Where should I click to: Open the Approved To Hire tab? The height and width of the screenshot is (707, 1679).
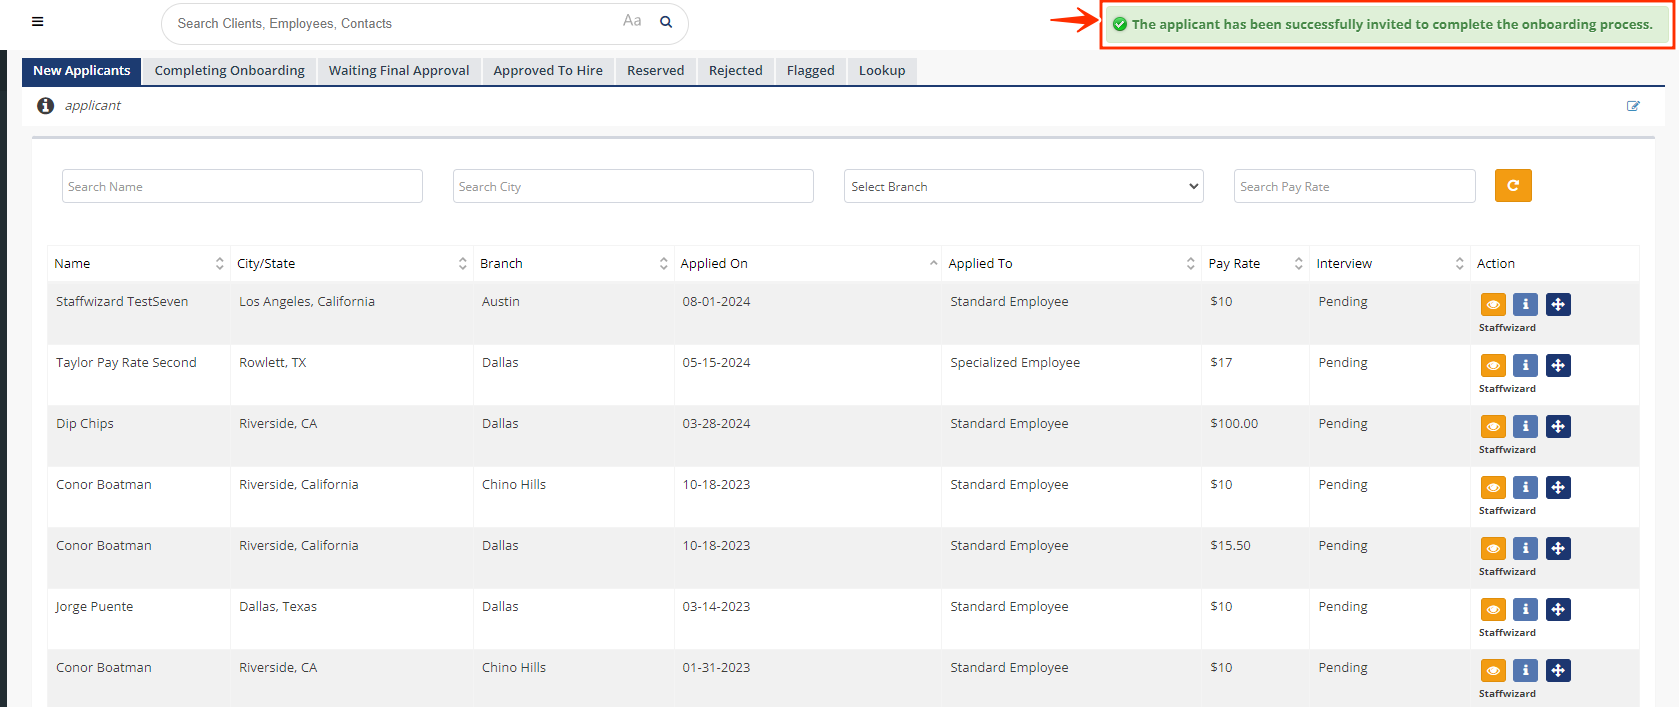(x=547, y=71)
